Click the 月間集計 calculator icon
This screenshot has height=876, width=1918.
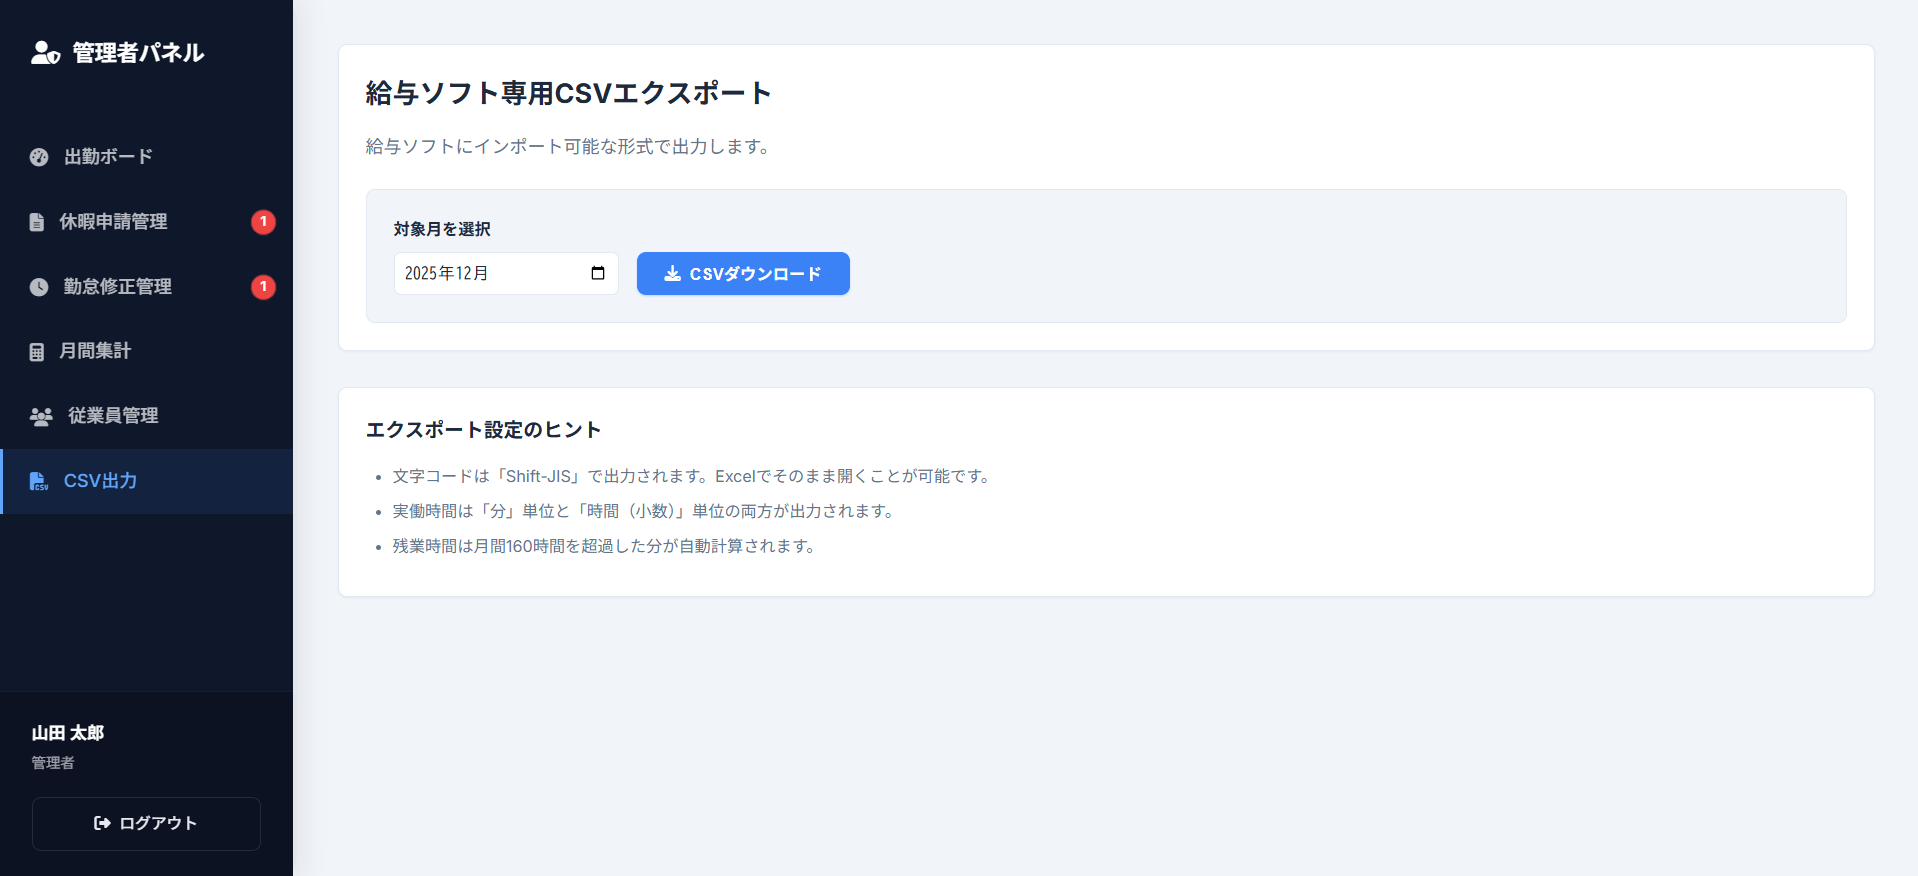(x=37, y=352)
